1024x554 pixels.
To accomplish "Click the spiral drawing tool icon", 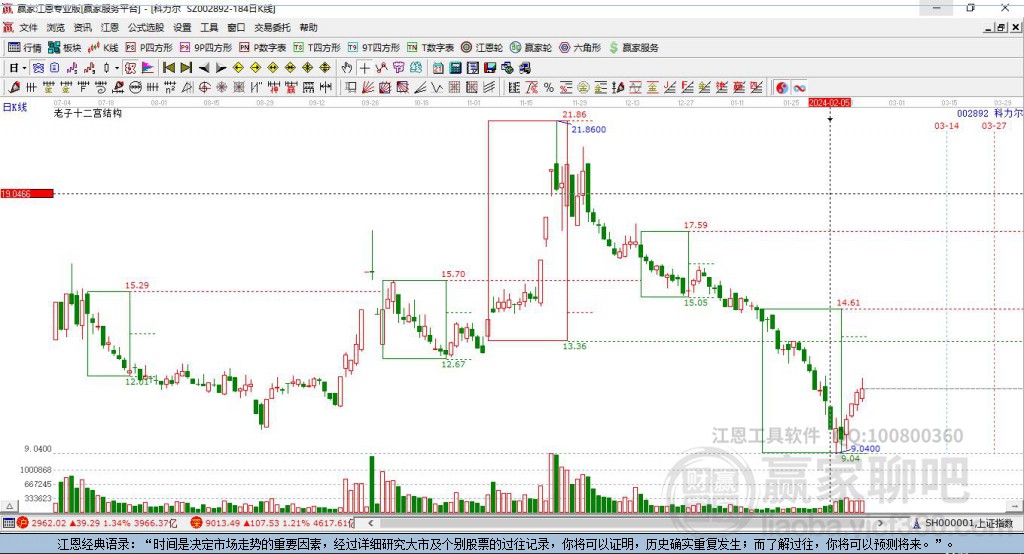I will pyautogui.click(x=101, y=88).
